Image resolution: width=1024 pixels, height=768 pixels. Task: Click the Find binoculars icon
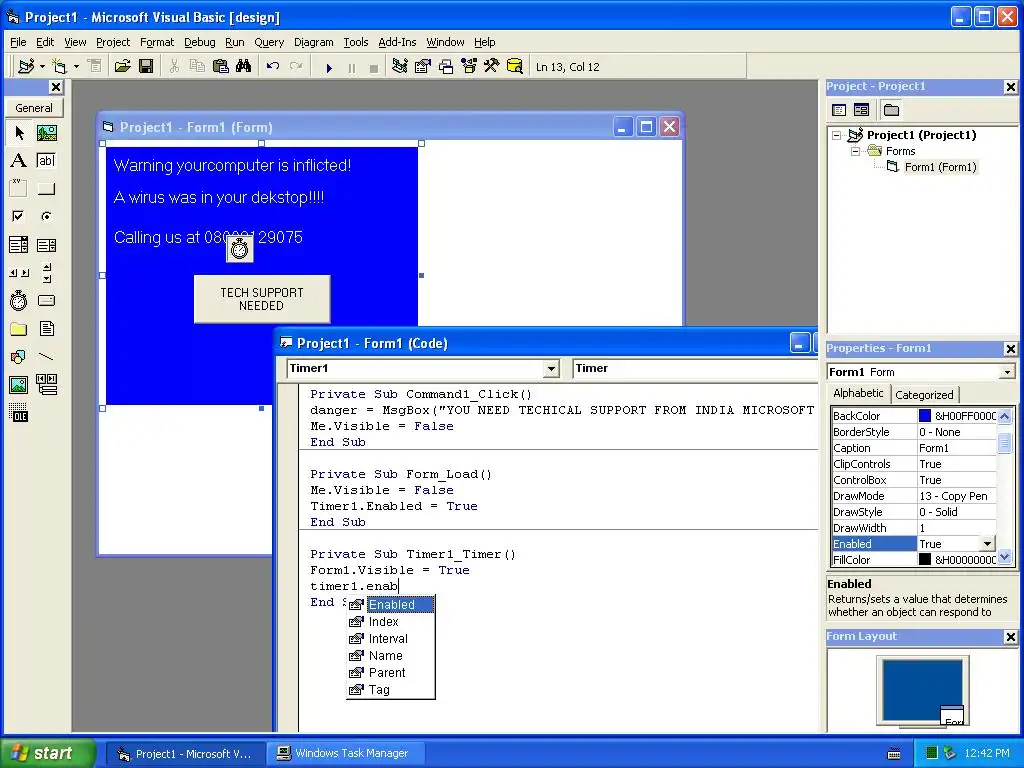pos(244,67)
